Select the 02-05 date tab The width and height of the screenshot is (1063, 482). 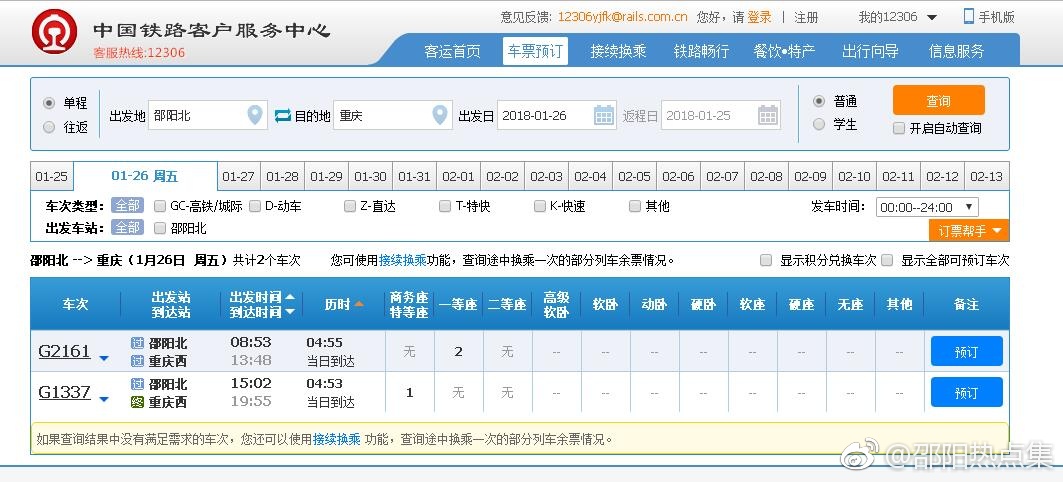635,177
